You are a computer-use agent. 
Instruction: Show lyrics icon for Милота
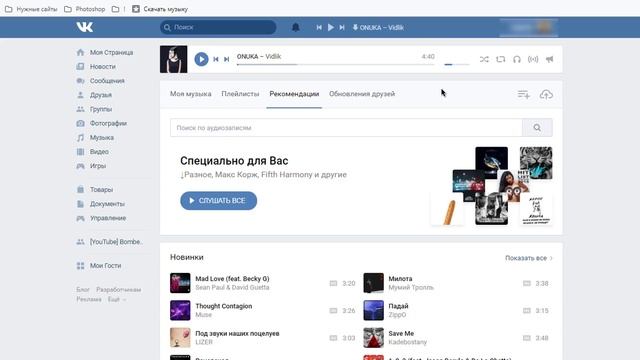(527, 283)
